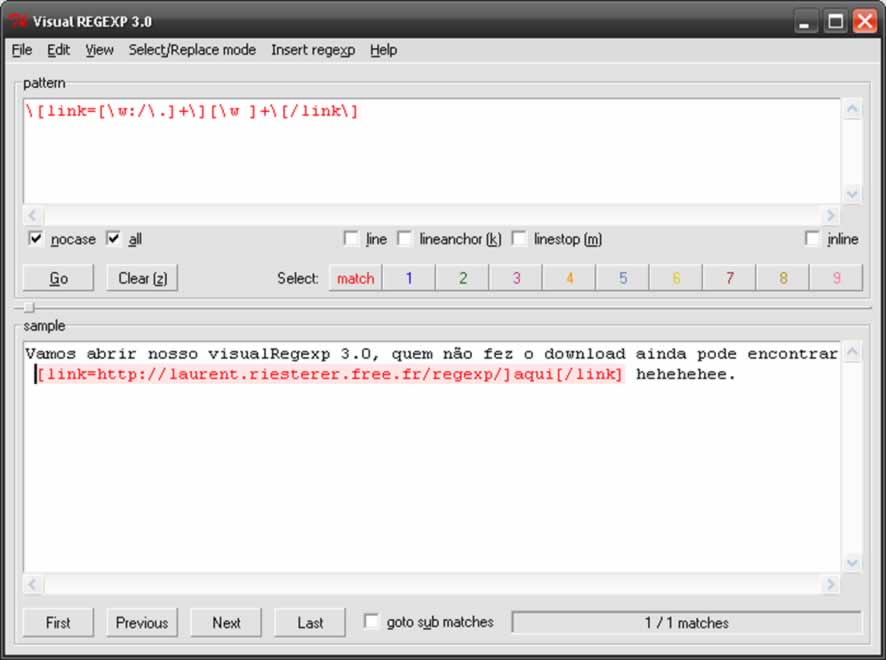Select the red 'match' color button

click(355, 278)
